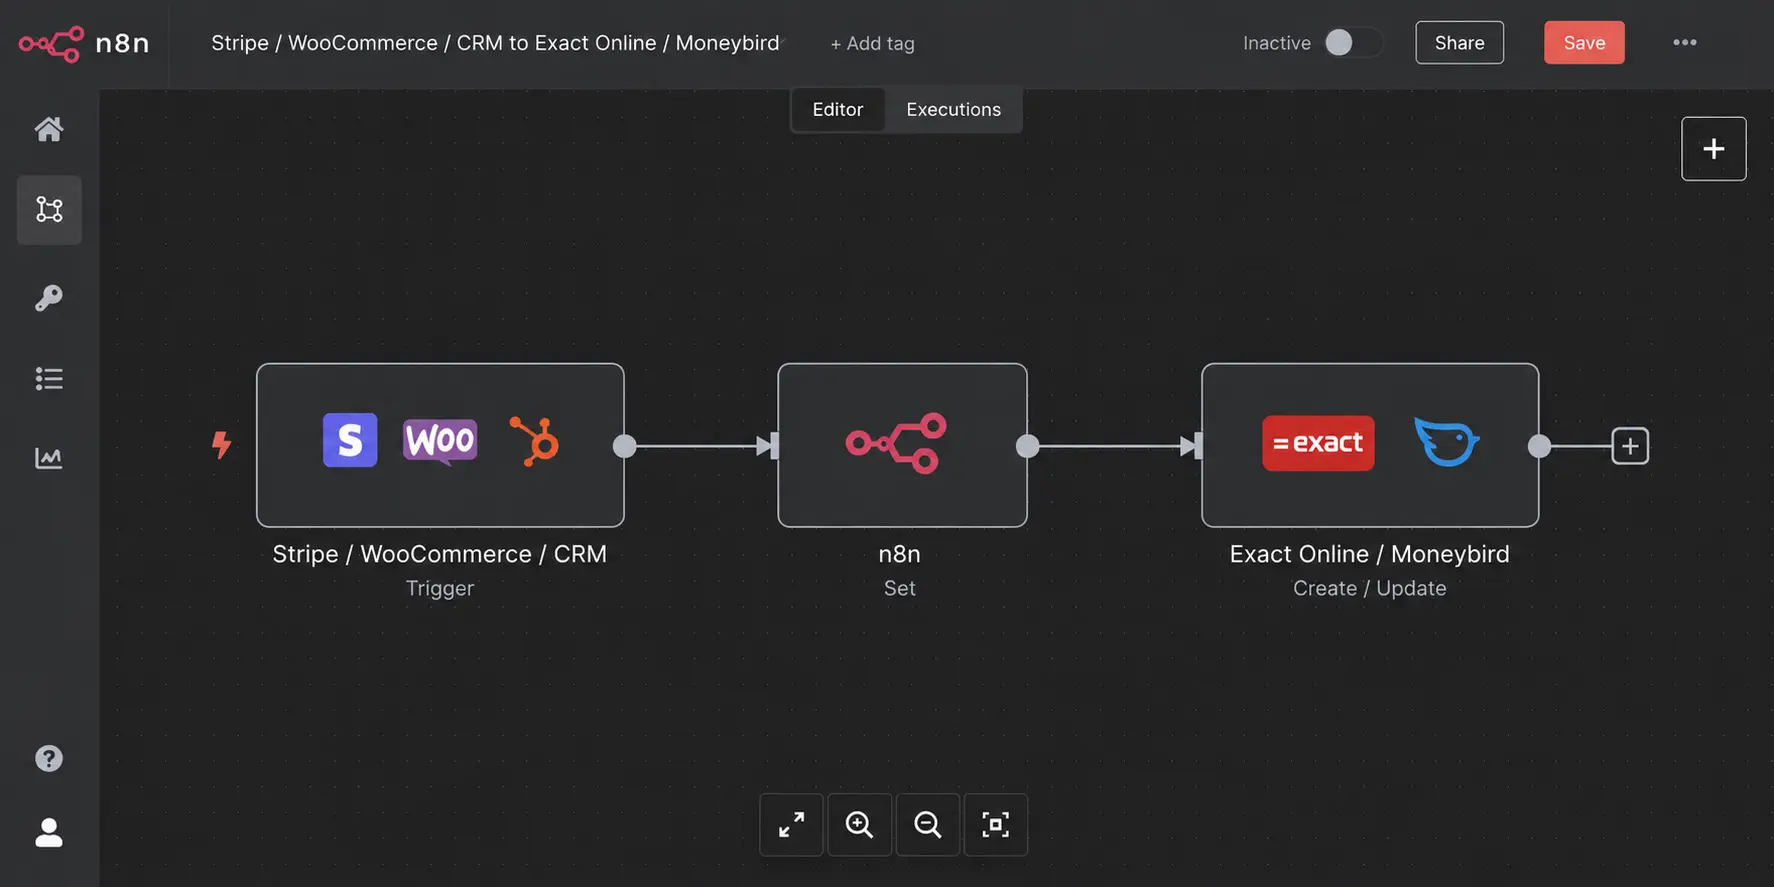The height and width of the screenshot is (887, 1774).
Task: Open the user account icon
Action: (x=49, y=833)
